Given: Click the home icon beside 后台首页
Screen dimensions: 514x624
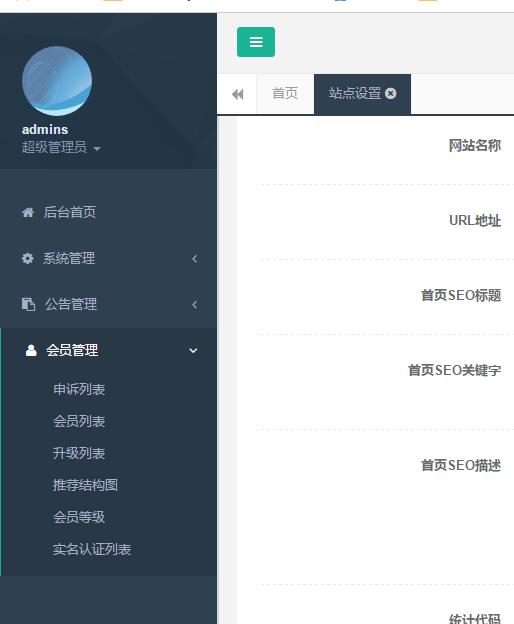Looking at the screenshot, I should [28, 213].
